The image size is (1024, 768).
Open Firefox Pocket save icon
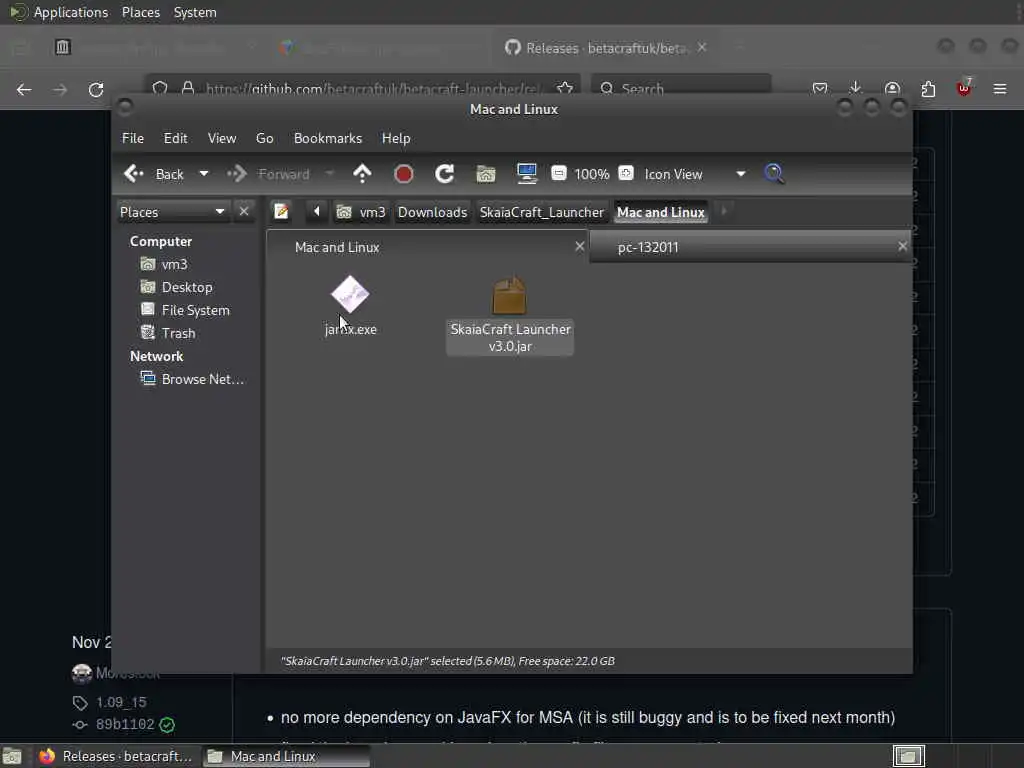[x=820, y=88]
